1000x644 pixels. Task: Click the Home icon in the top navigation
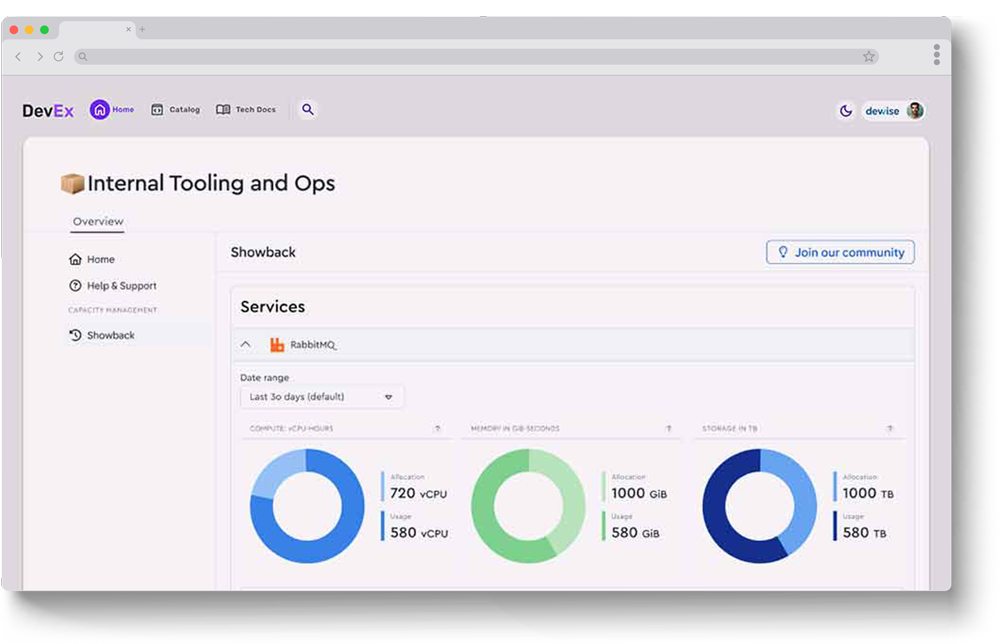point(99,110)
